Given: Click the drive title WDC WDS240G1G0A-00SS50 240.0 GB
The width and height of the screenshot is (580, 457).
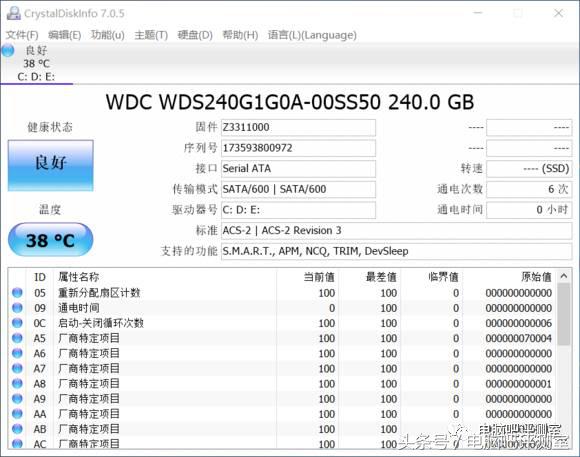Looking at the screenshot, I should (290, 102).
